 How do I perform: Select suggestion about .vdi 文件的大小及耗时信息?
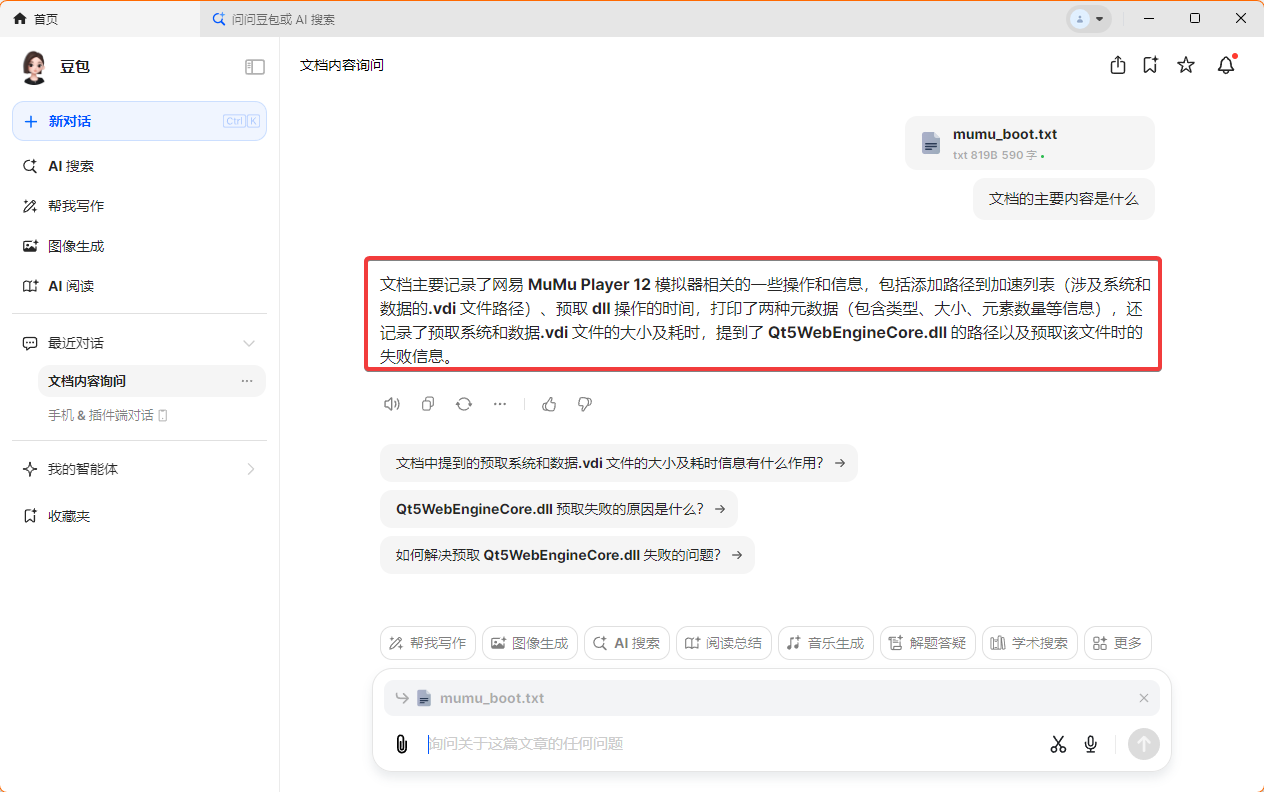[x=619, y=463]
